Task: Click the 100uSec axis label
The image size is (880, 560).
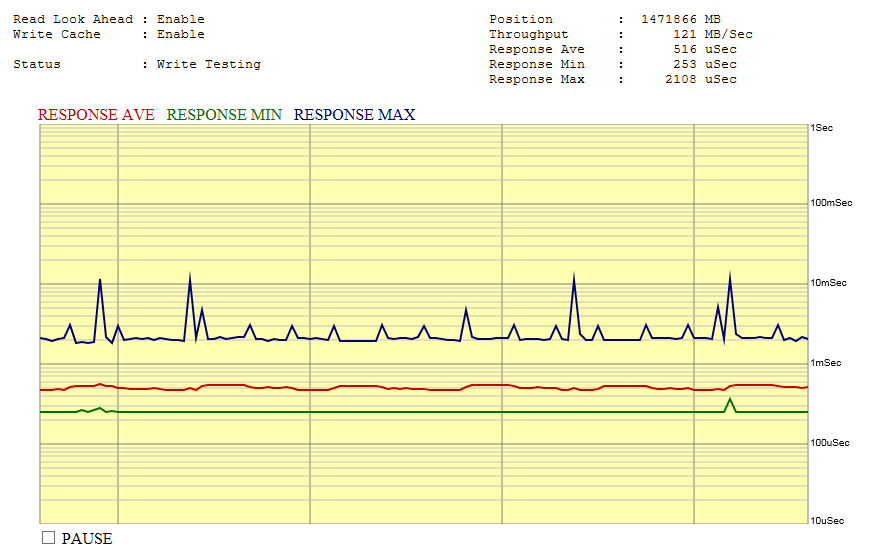Action: 829,442
